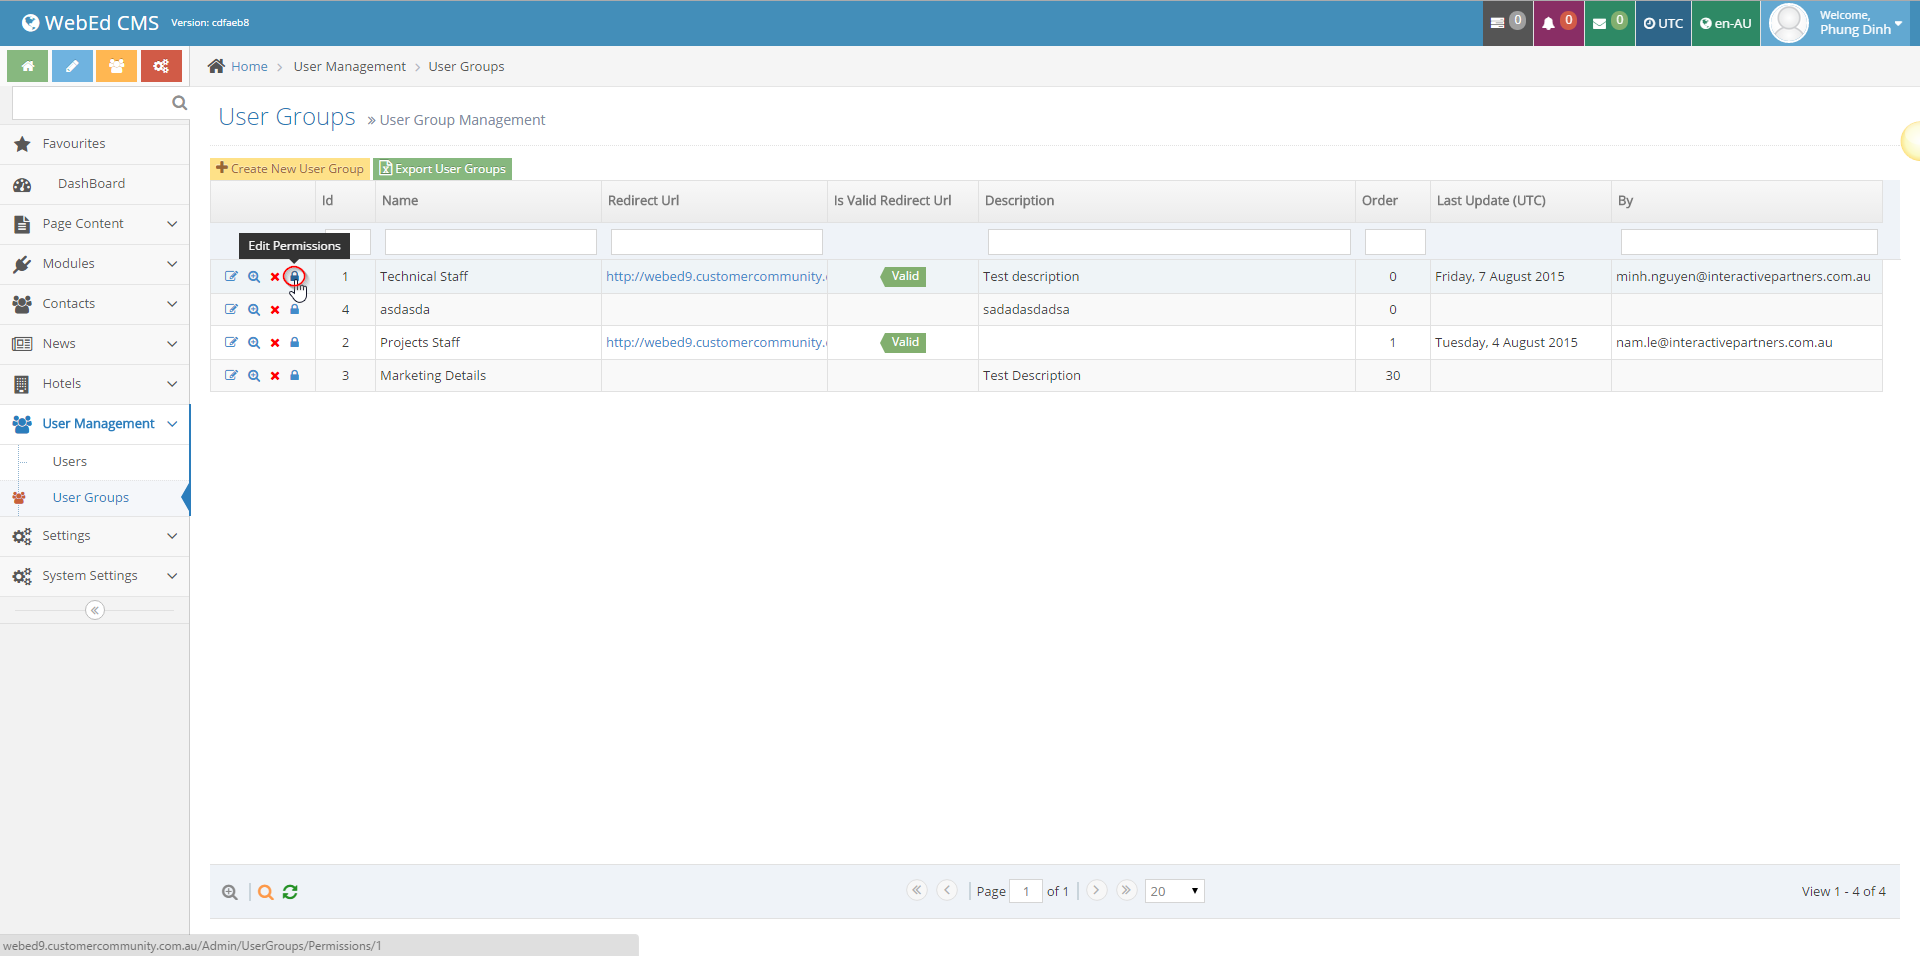Open Edit Permissions lock for Technical Staff
Screen dimensions: 1920x956
[294, 277]
